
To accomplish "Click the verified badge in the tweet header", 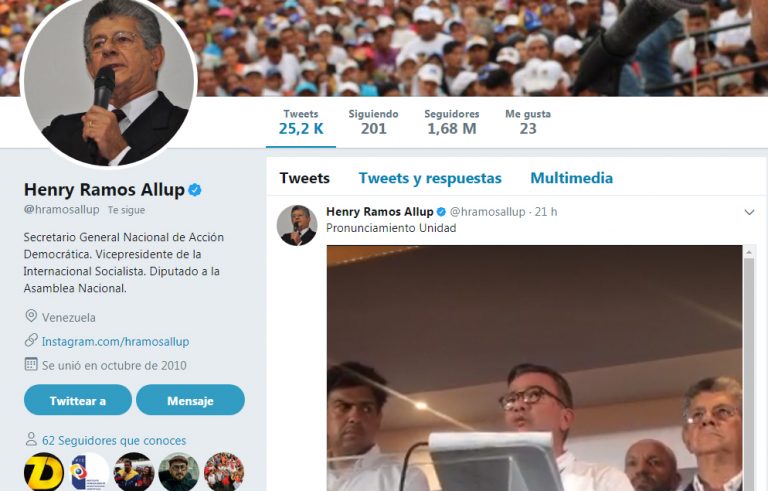I will click(x=441, y=212).
